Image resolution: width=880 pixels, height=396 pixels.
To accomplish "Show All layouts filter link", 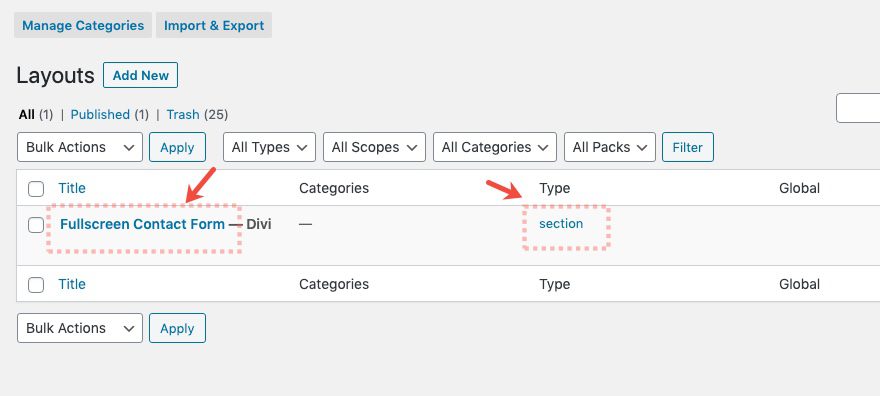I will 26,114.
